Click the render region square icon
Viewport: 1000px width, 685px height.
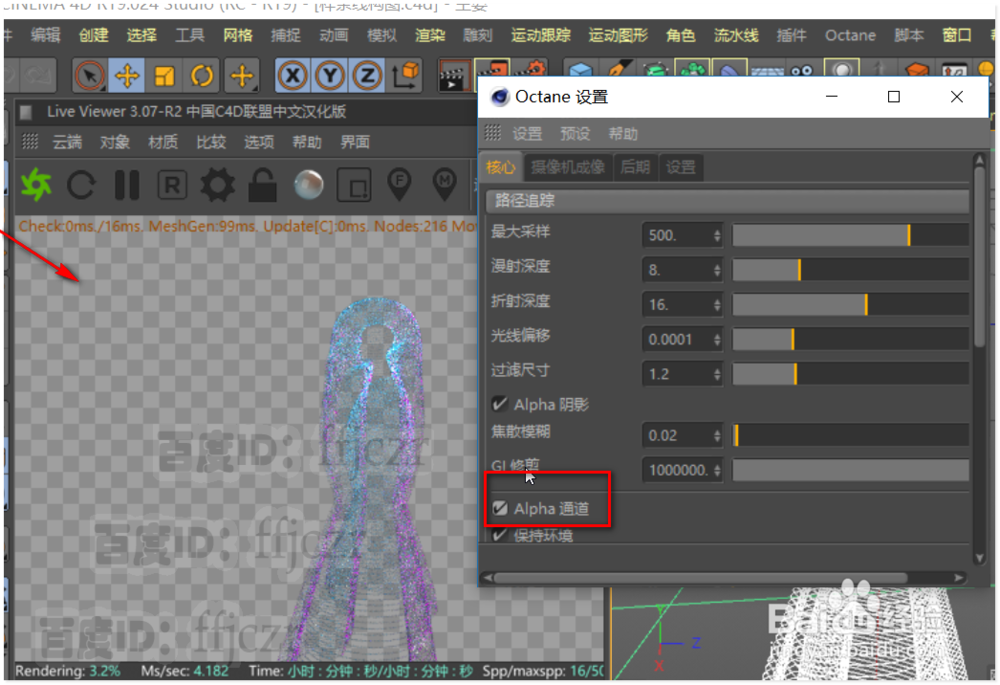(354, 185)
